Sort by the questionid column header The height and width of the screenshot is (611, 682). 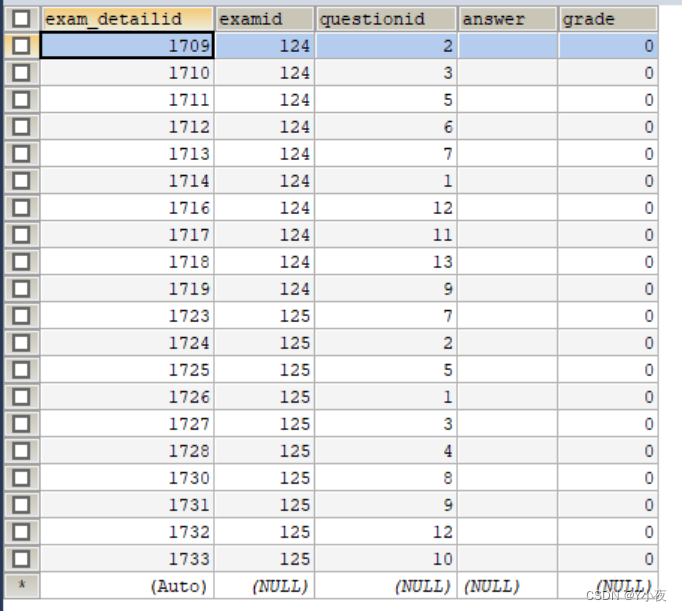click(386, 19)
